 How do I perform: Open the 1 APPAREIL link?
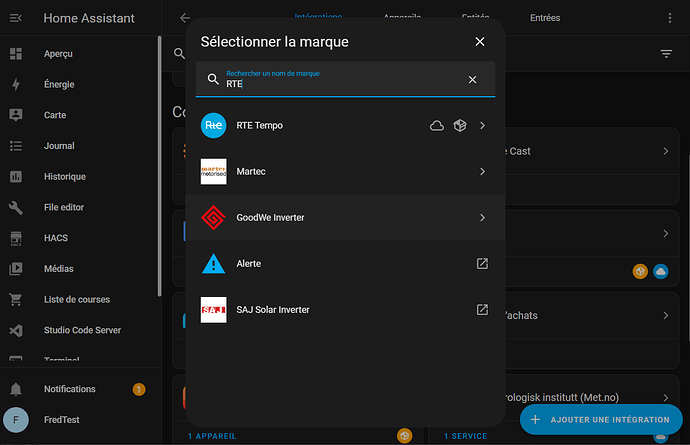coord(212,436)
